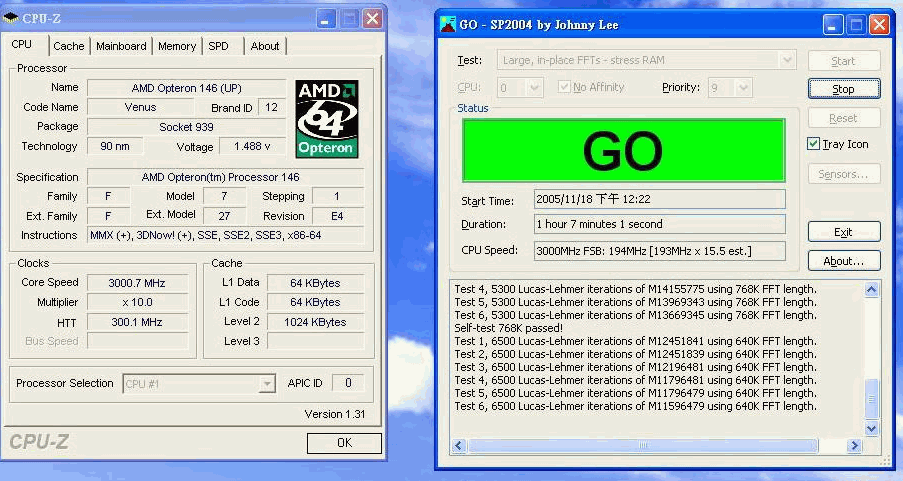This screenshot has width=903, height=481.
Task: Click the Code Name value Venus
Action: pos(140,107)
